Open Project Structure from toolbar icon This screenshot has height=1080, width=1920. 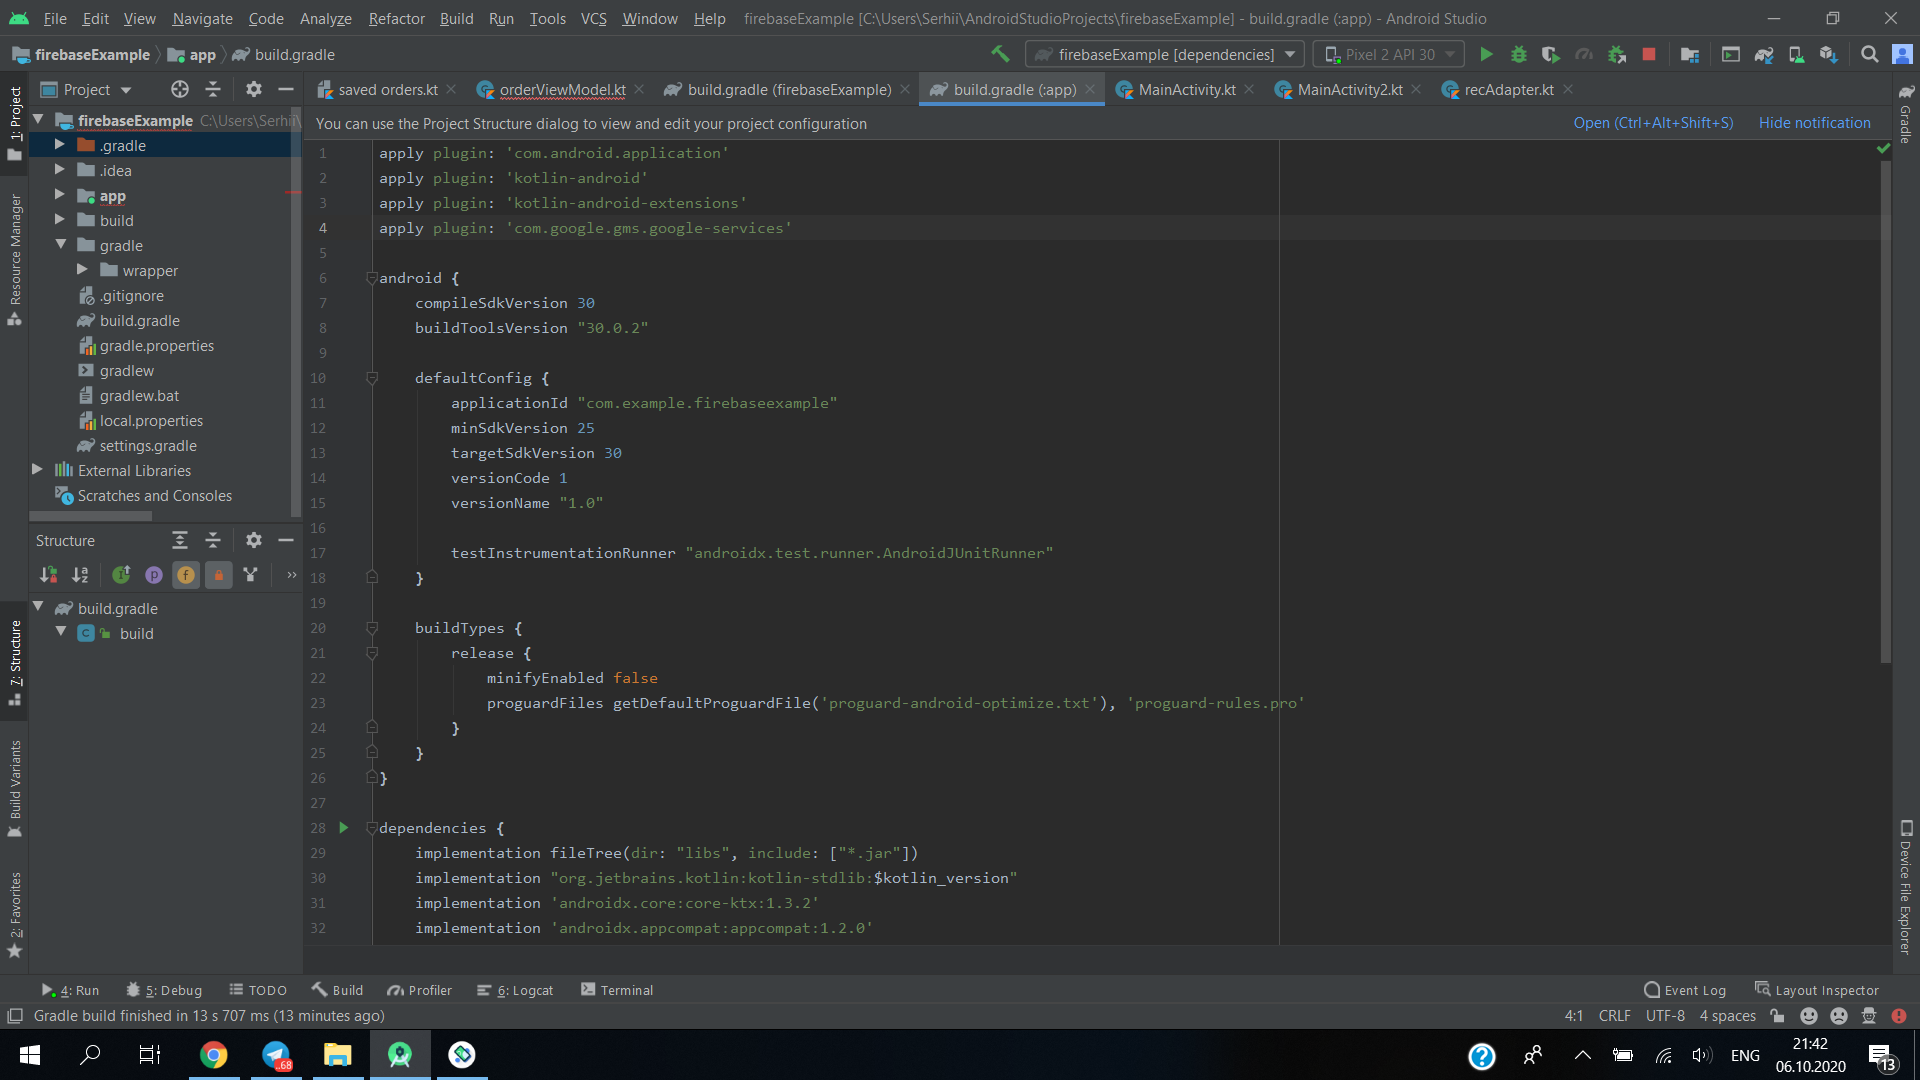pyautogui.click(x=1690, y=54)
